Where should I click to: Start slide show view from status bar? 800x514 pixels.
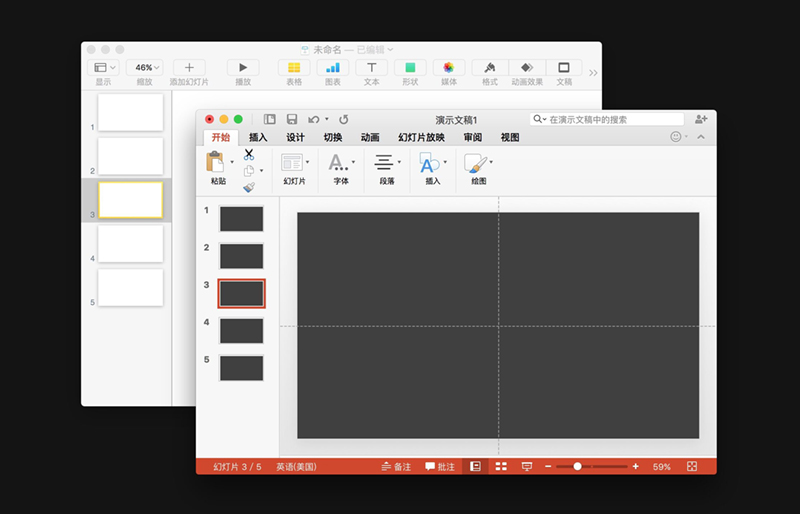coord(527,467)
